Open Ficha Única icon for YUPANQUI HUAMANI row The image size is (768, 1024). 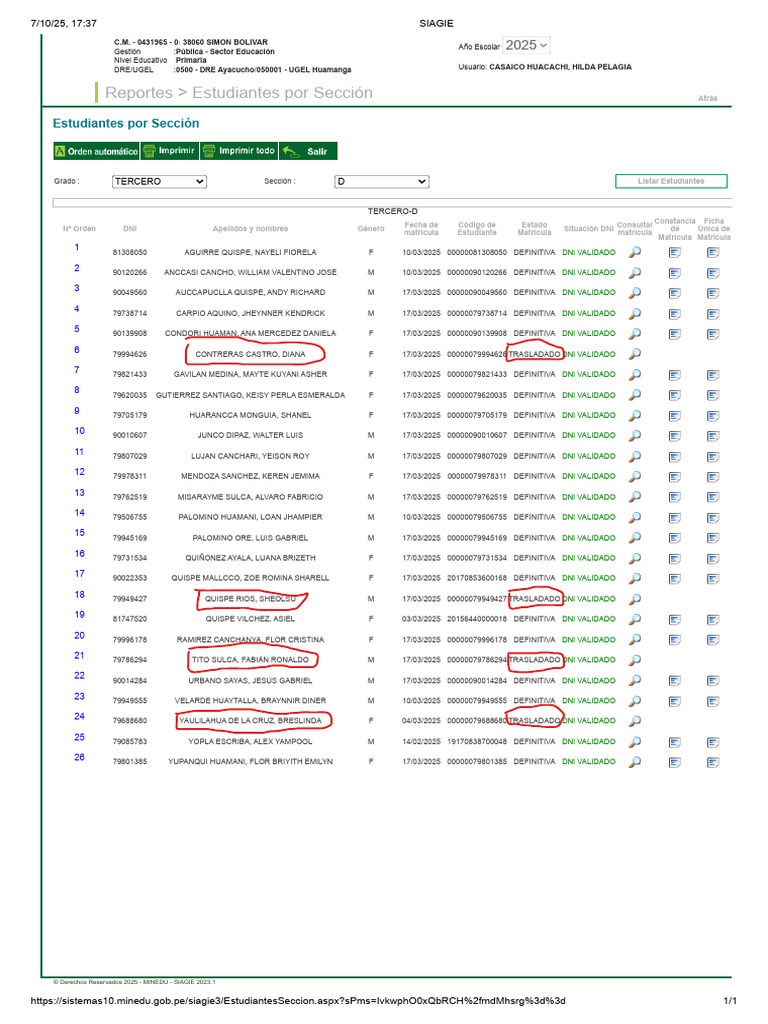click(713, 763)
